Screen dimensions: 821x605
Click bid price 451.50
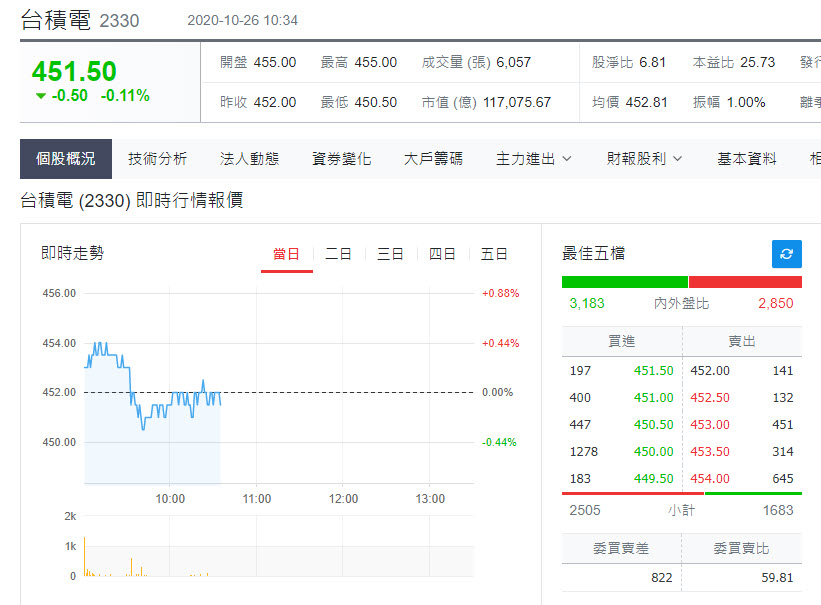(x=653, y=371)
